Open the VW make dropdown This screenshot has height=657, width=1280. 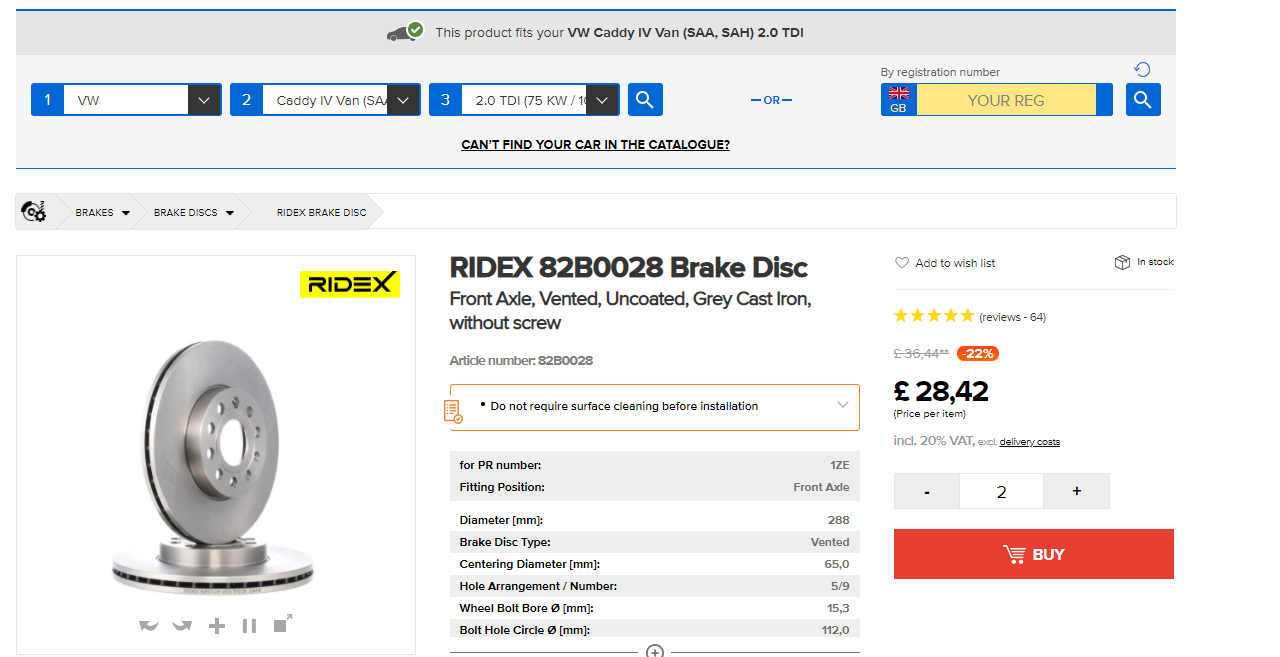[x=204, y=100]
